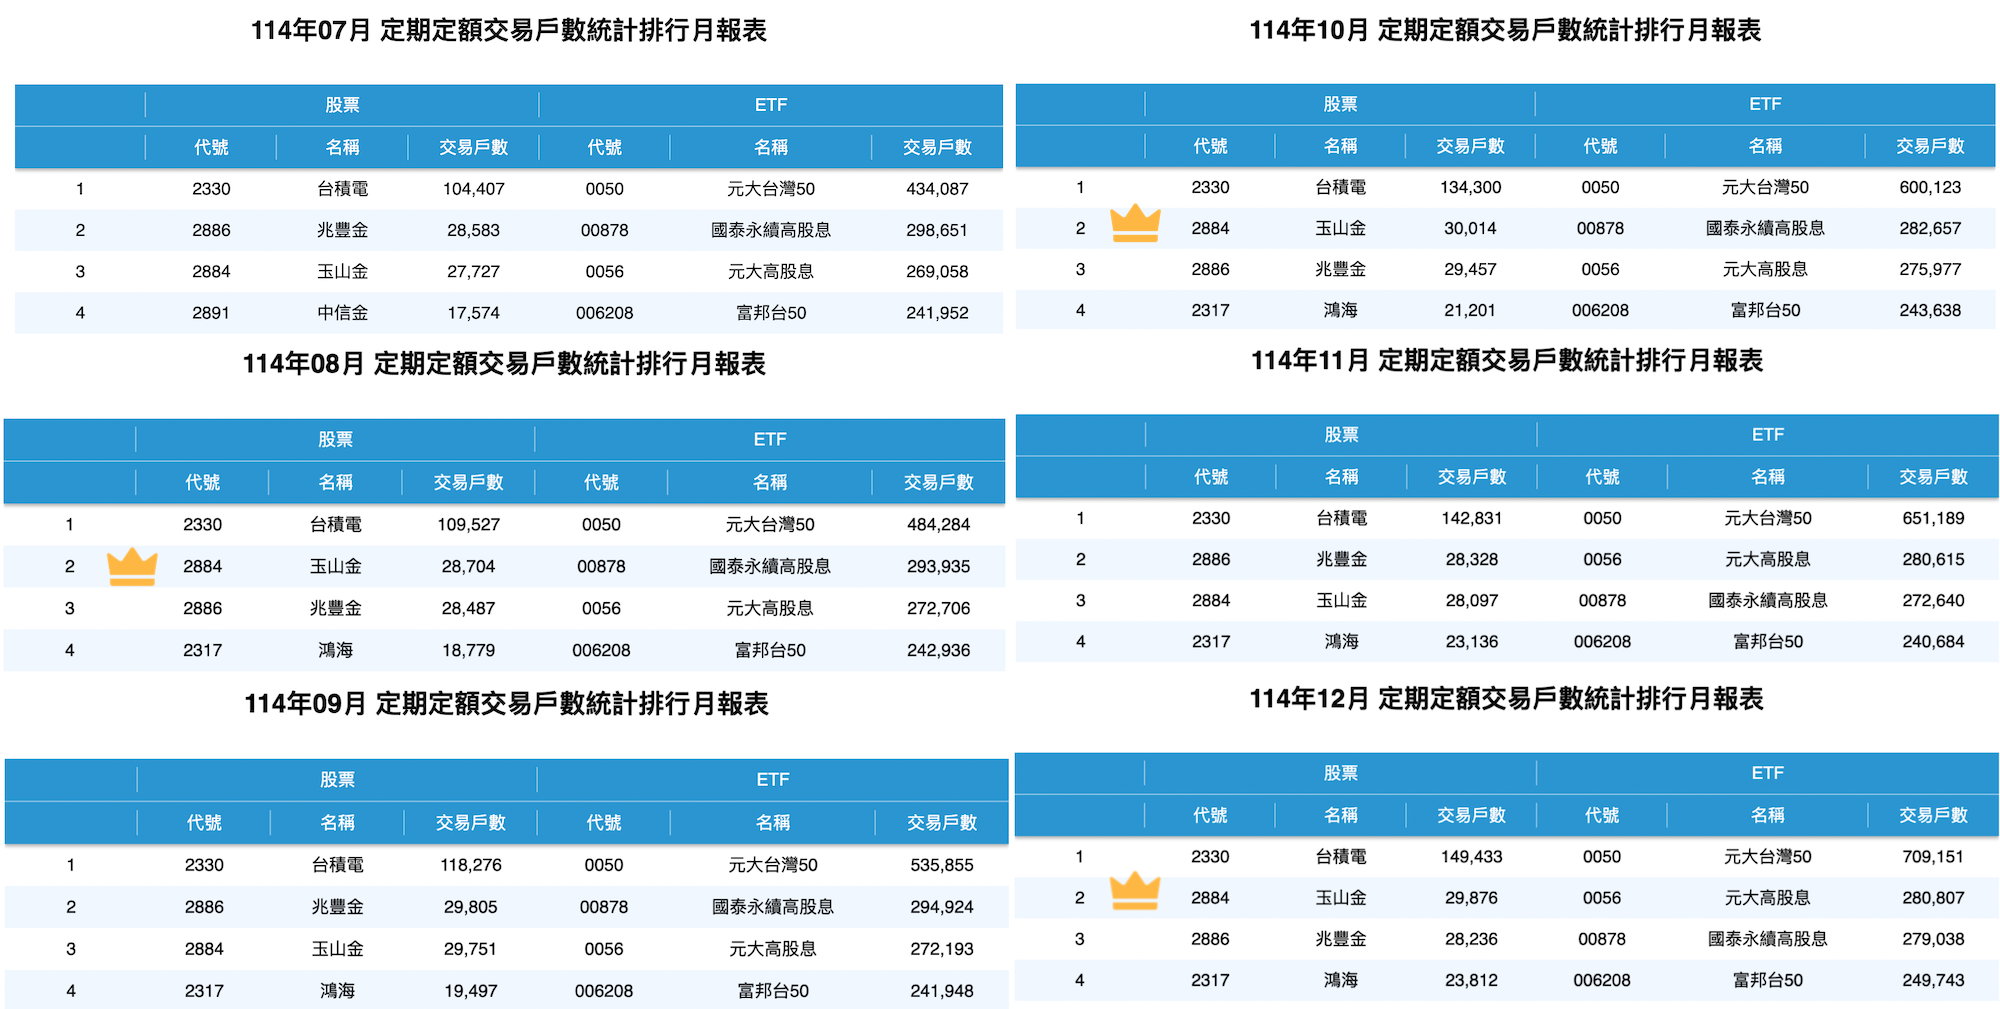Click the 269,058 ETF accounts value
The image size is (2000, 1009).
coord(937,271)
